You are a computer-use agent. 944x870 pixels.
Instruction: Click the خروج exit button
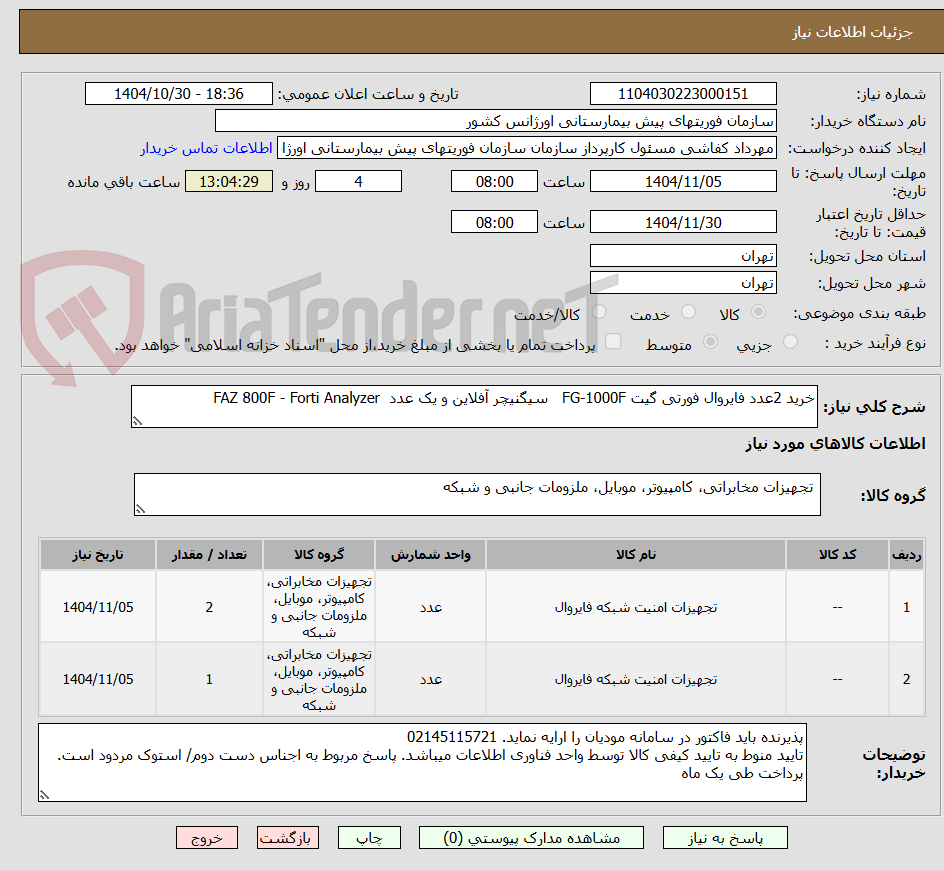[x=206, y=838]
